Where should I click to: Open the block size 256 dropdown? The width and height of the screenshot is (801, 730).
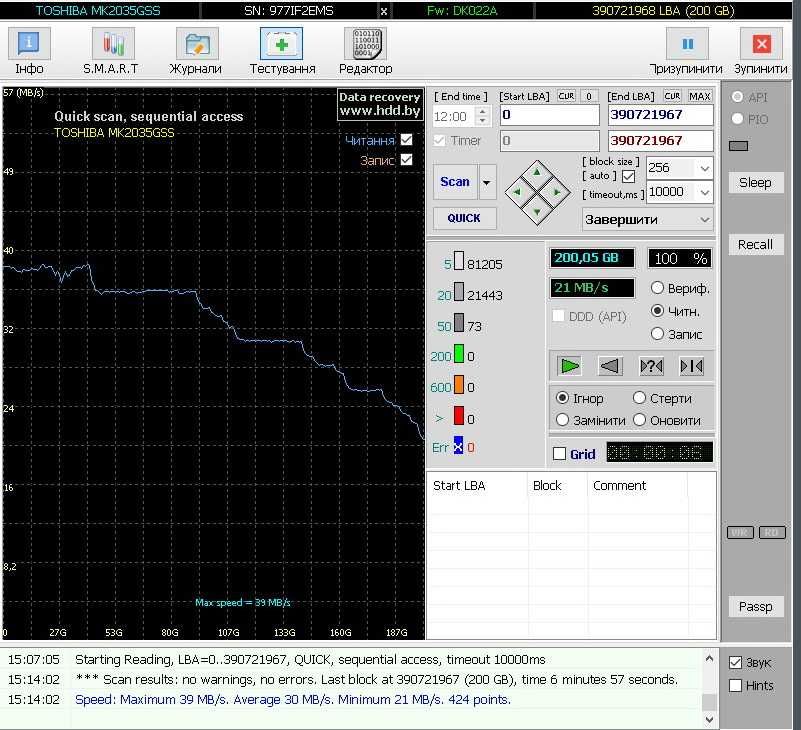[x=704, y=168]
